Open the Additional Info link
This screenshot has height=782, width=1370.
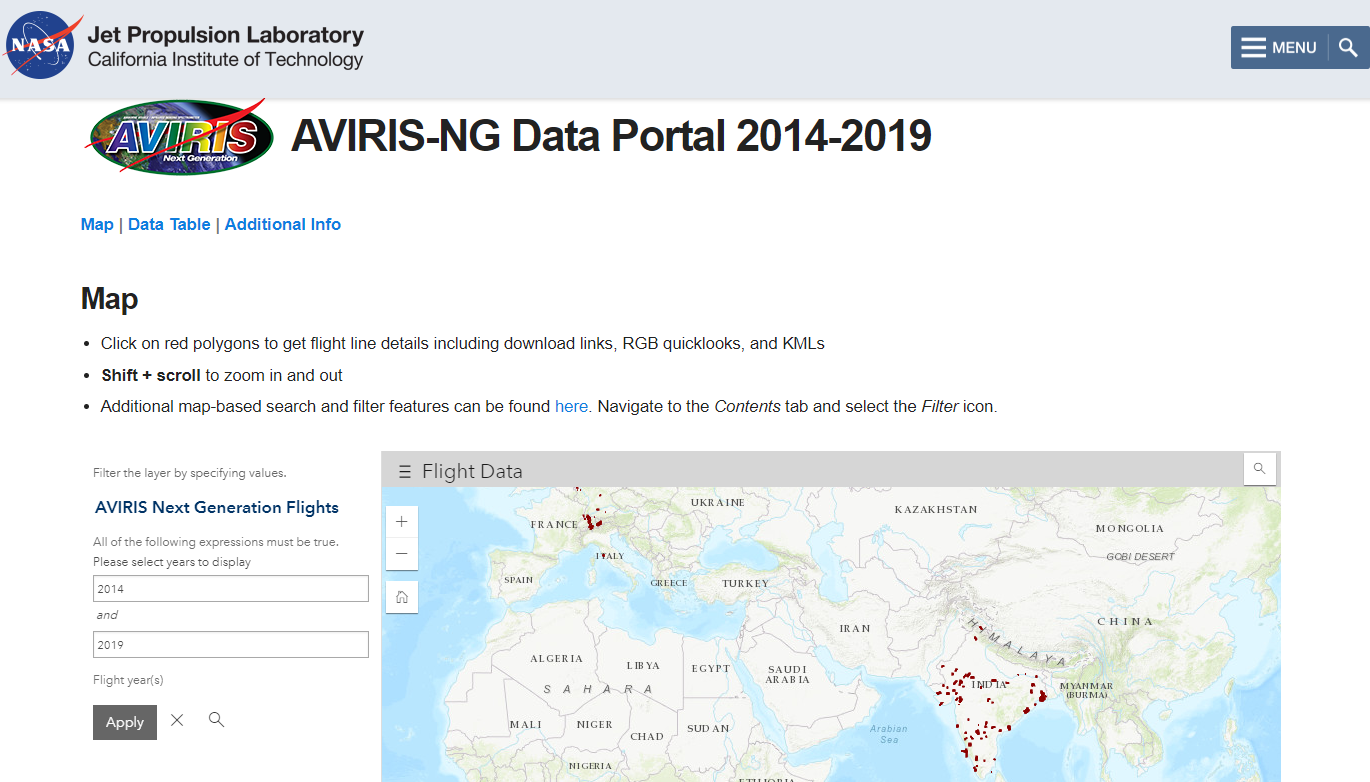click(x=283, y=224)
